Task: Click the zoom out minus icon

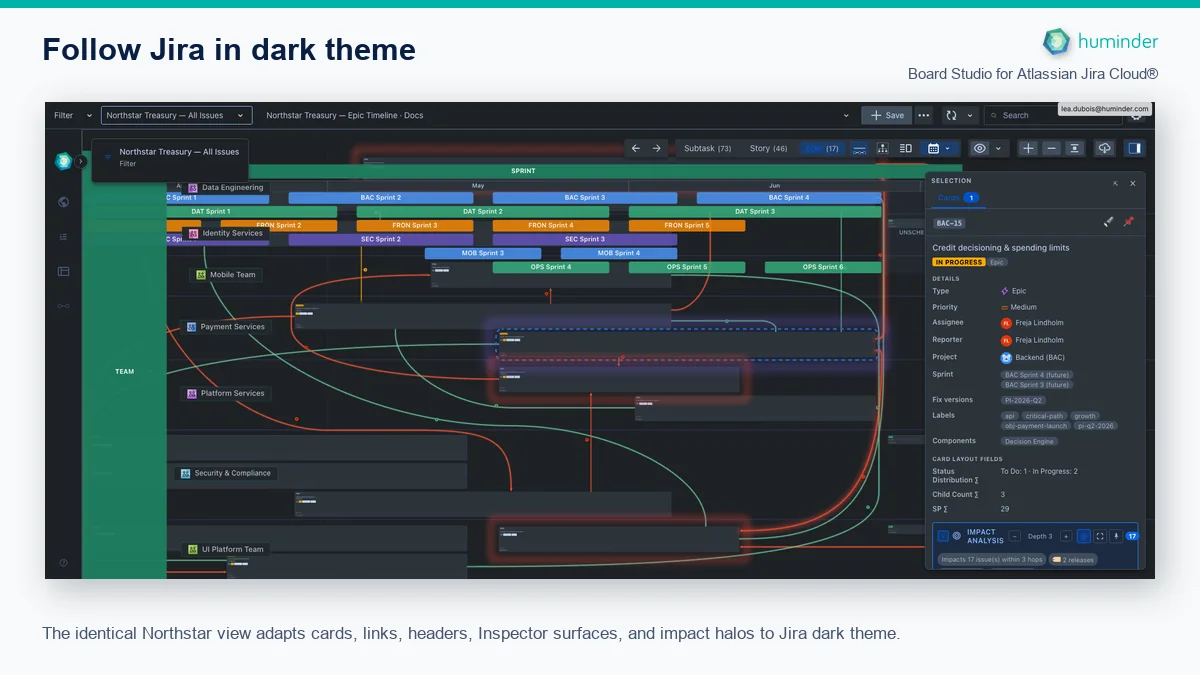Action: coord(1051,148)
